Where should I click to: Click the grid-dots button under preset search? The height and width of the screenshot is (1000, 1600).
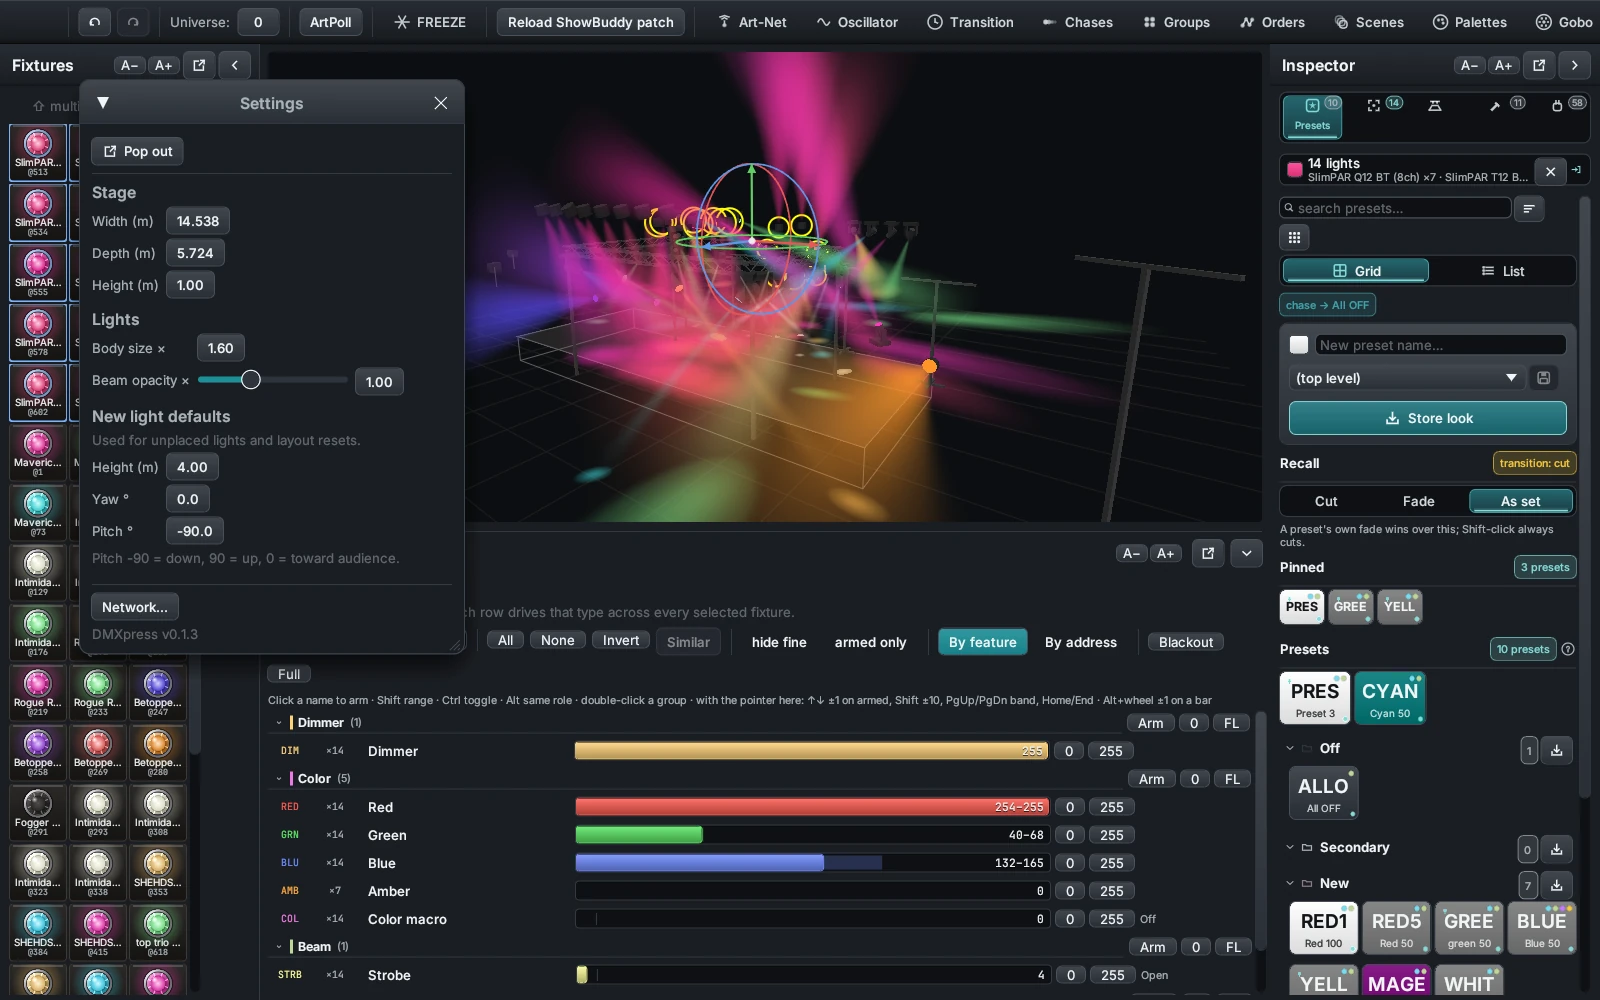pos(1294,237)
